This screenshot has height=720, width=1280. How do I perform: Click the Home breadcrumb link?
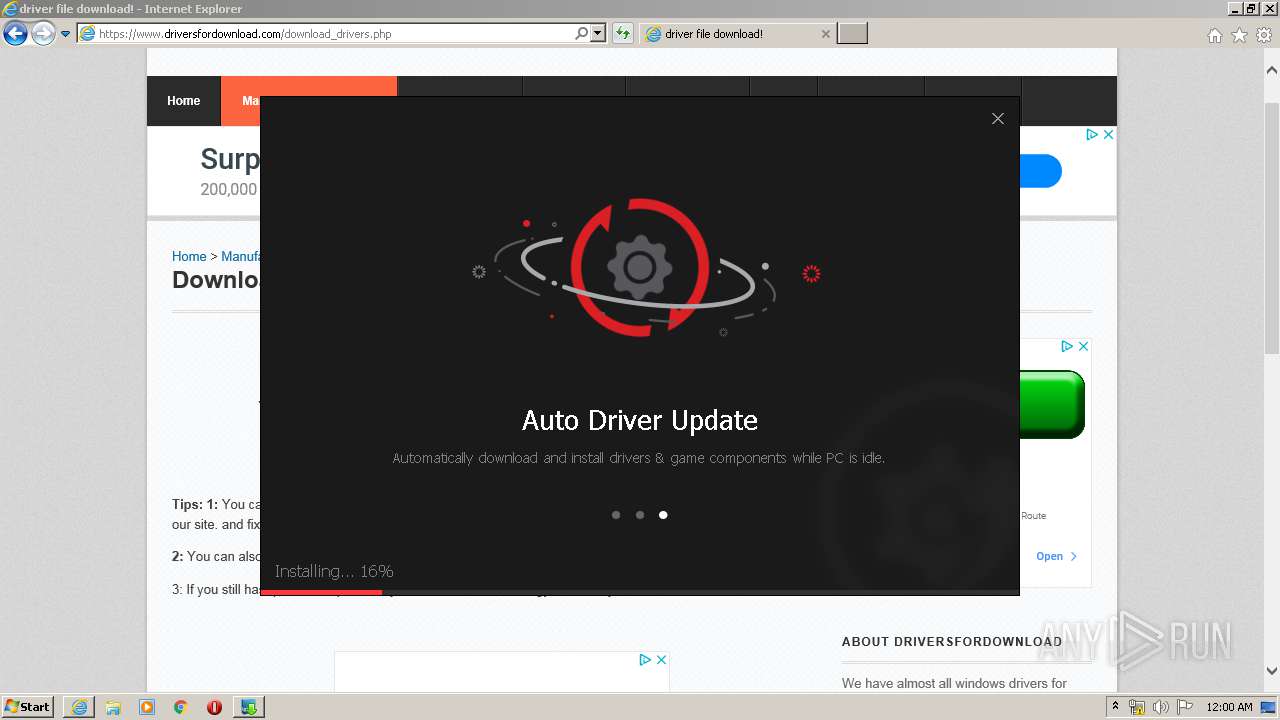(x=189, y=256)
